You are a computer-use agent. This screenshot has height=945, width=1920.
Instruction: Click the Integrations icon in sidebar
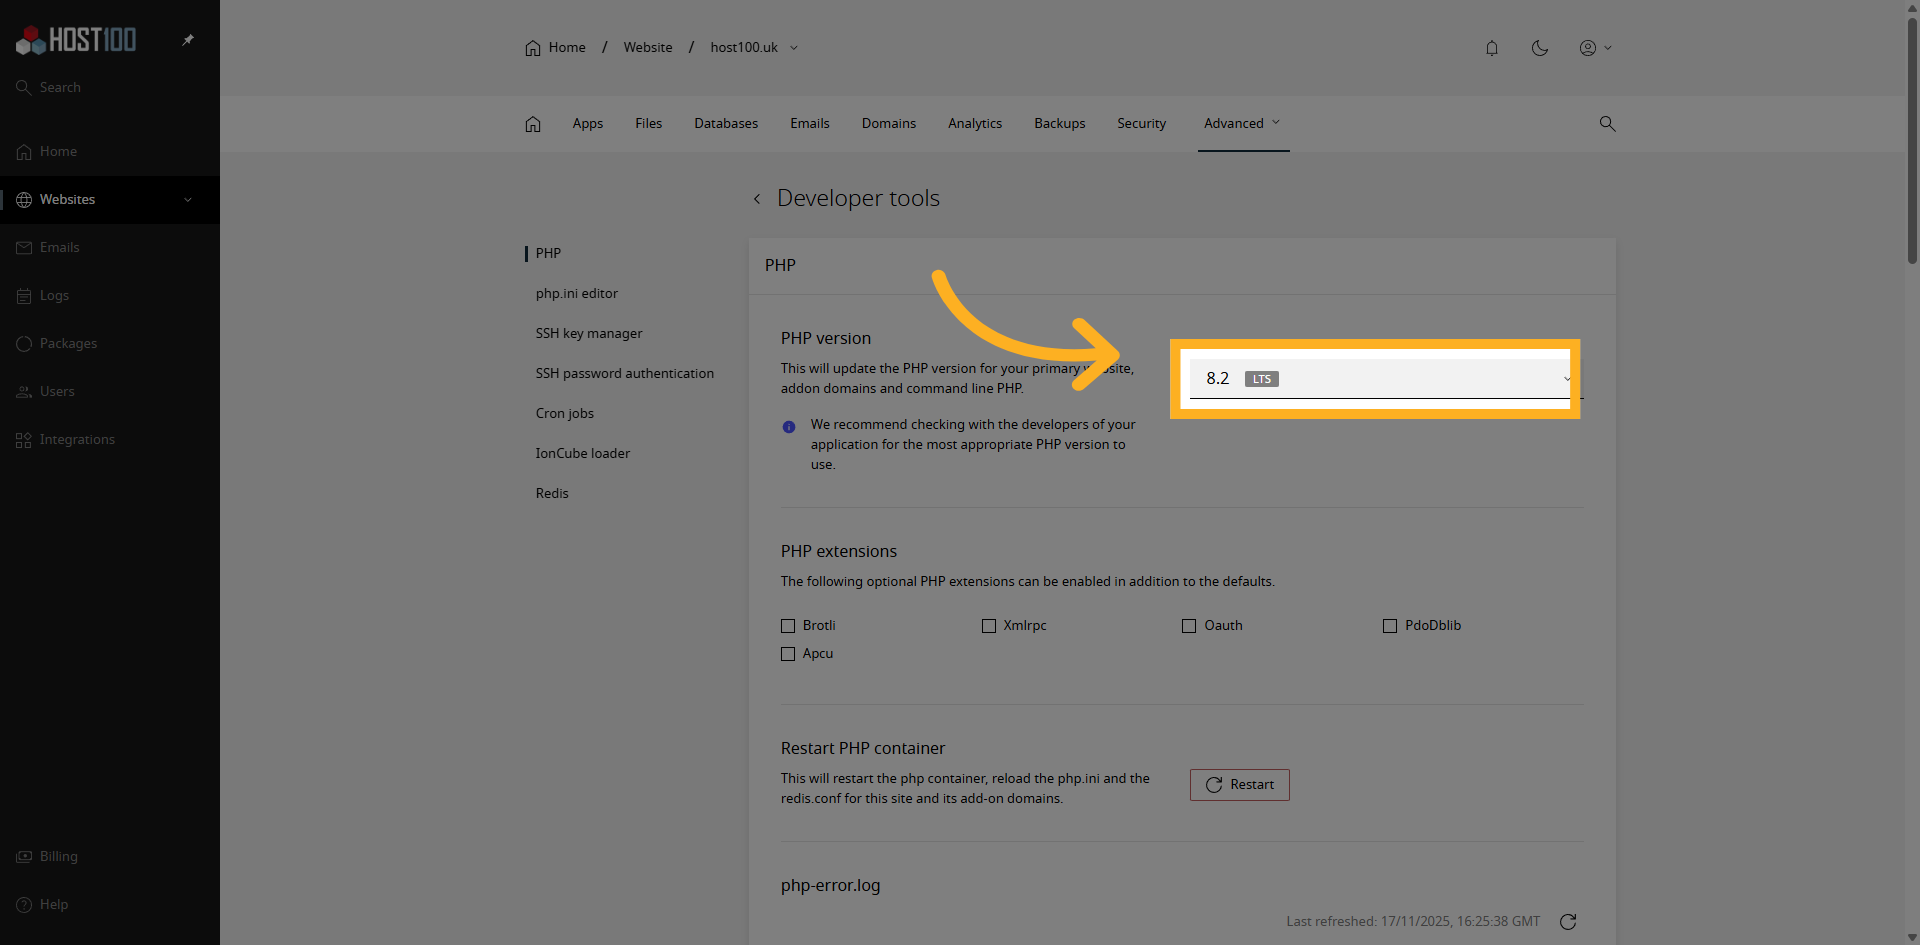24,440
